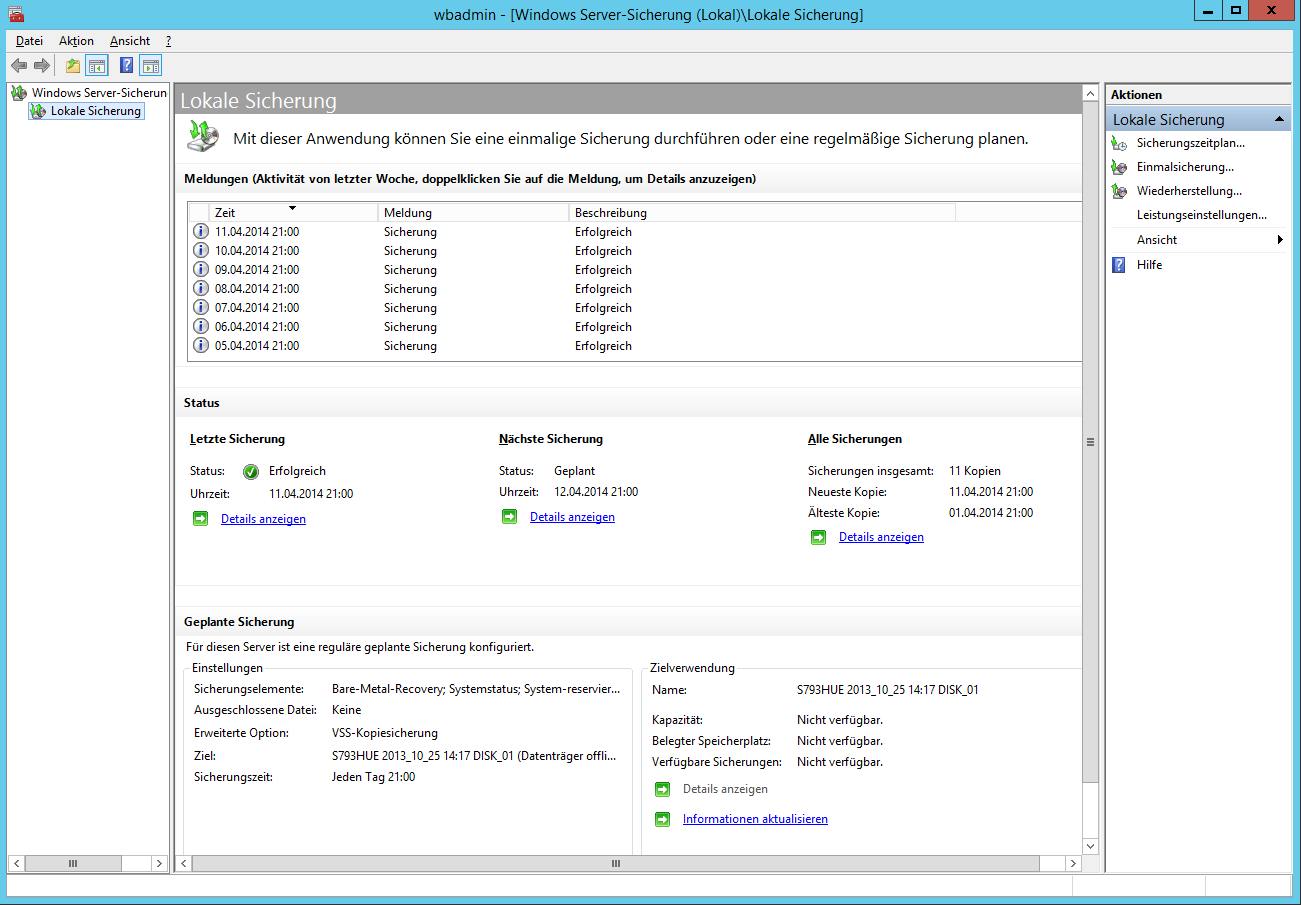Click the up-one-level folder toolbar icon
This screenshot has width=1301, height=905.
pos(72,66)
